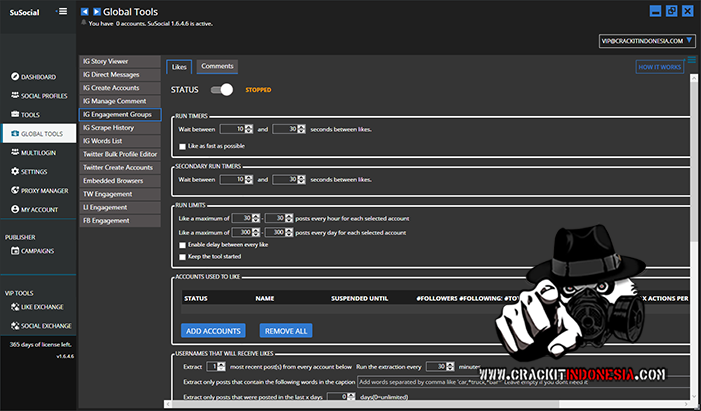
Task: Enable 'Like as fast as possible' checkbox
Action: (x=182, y=146)
